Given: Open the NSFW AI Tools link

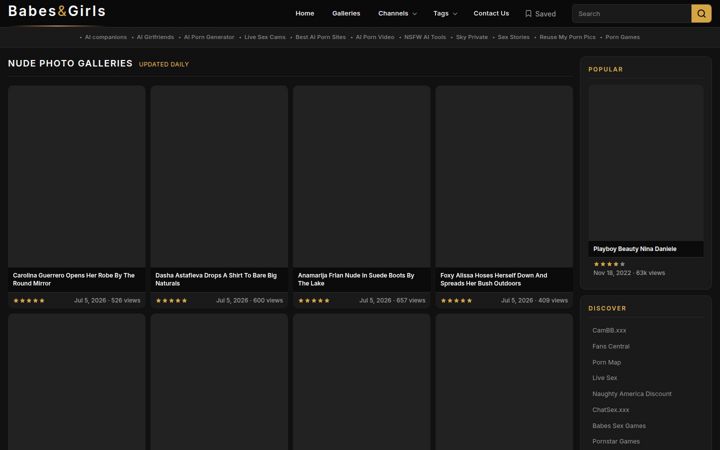Looking at the screenshot, I should 425,37.
